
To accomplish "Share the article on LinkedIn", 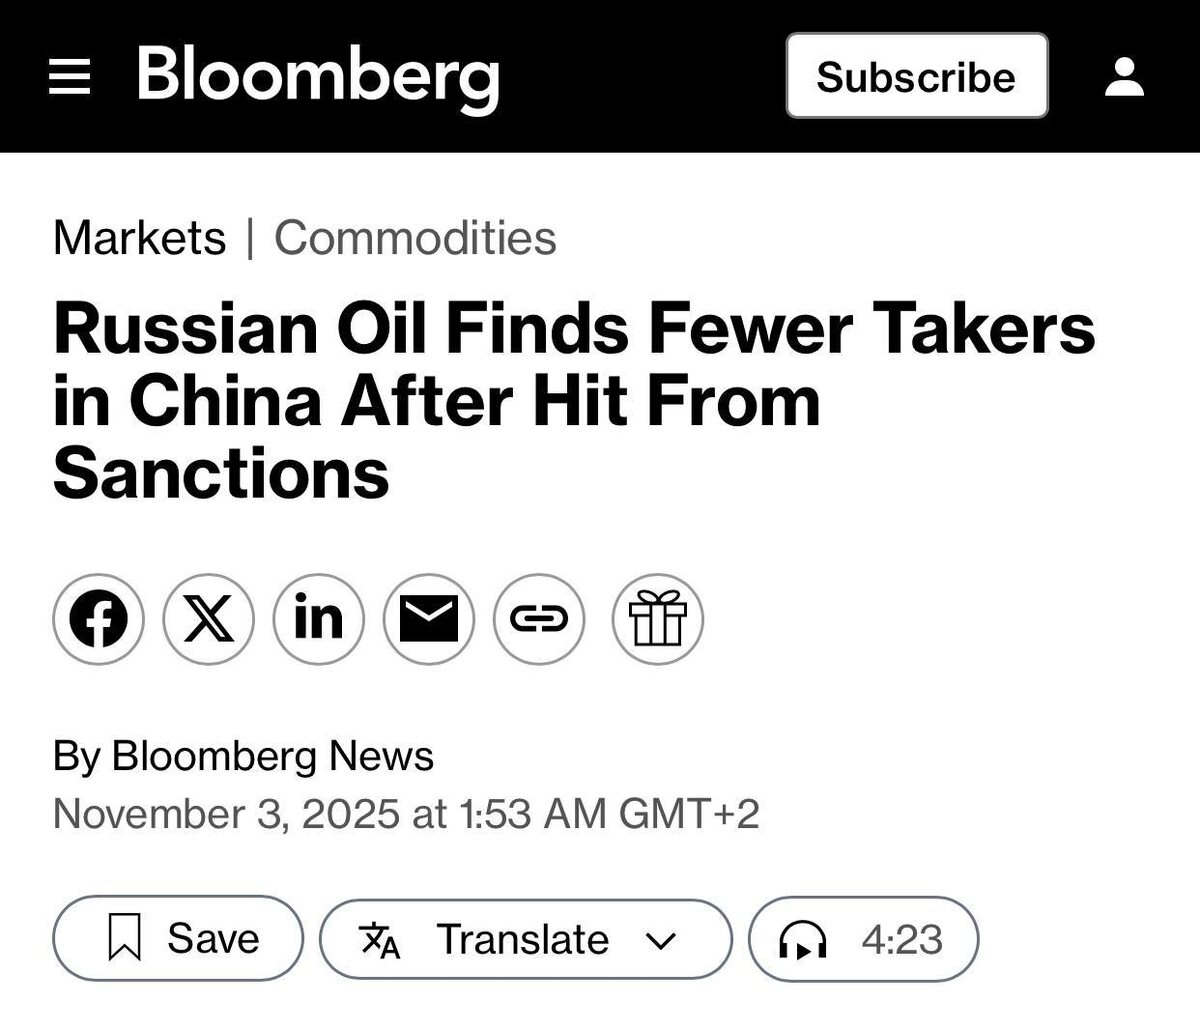I will tap(318, 619).
